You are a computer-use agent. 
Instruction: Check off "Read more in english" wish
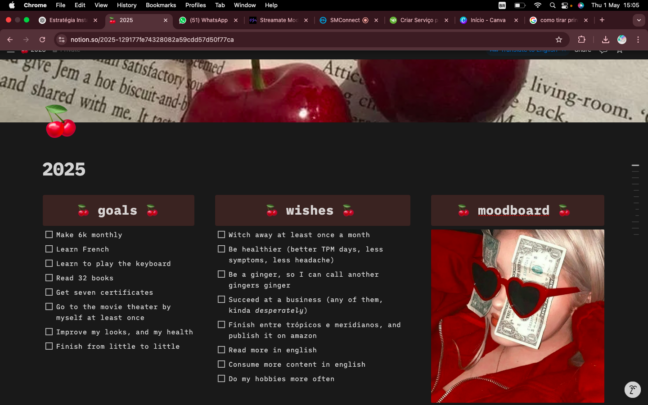(222, 350)
